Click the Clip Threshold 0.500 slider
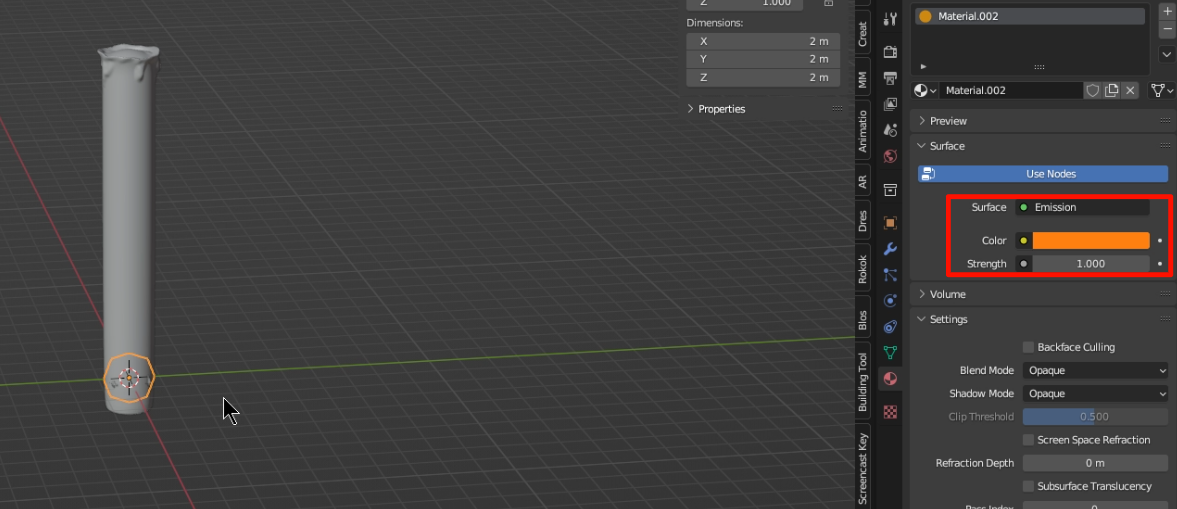 tap(1095, 417)
